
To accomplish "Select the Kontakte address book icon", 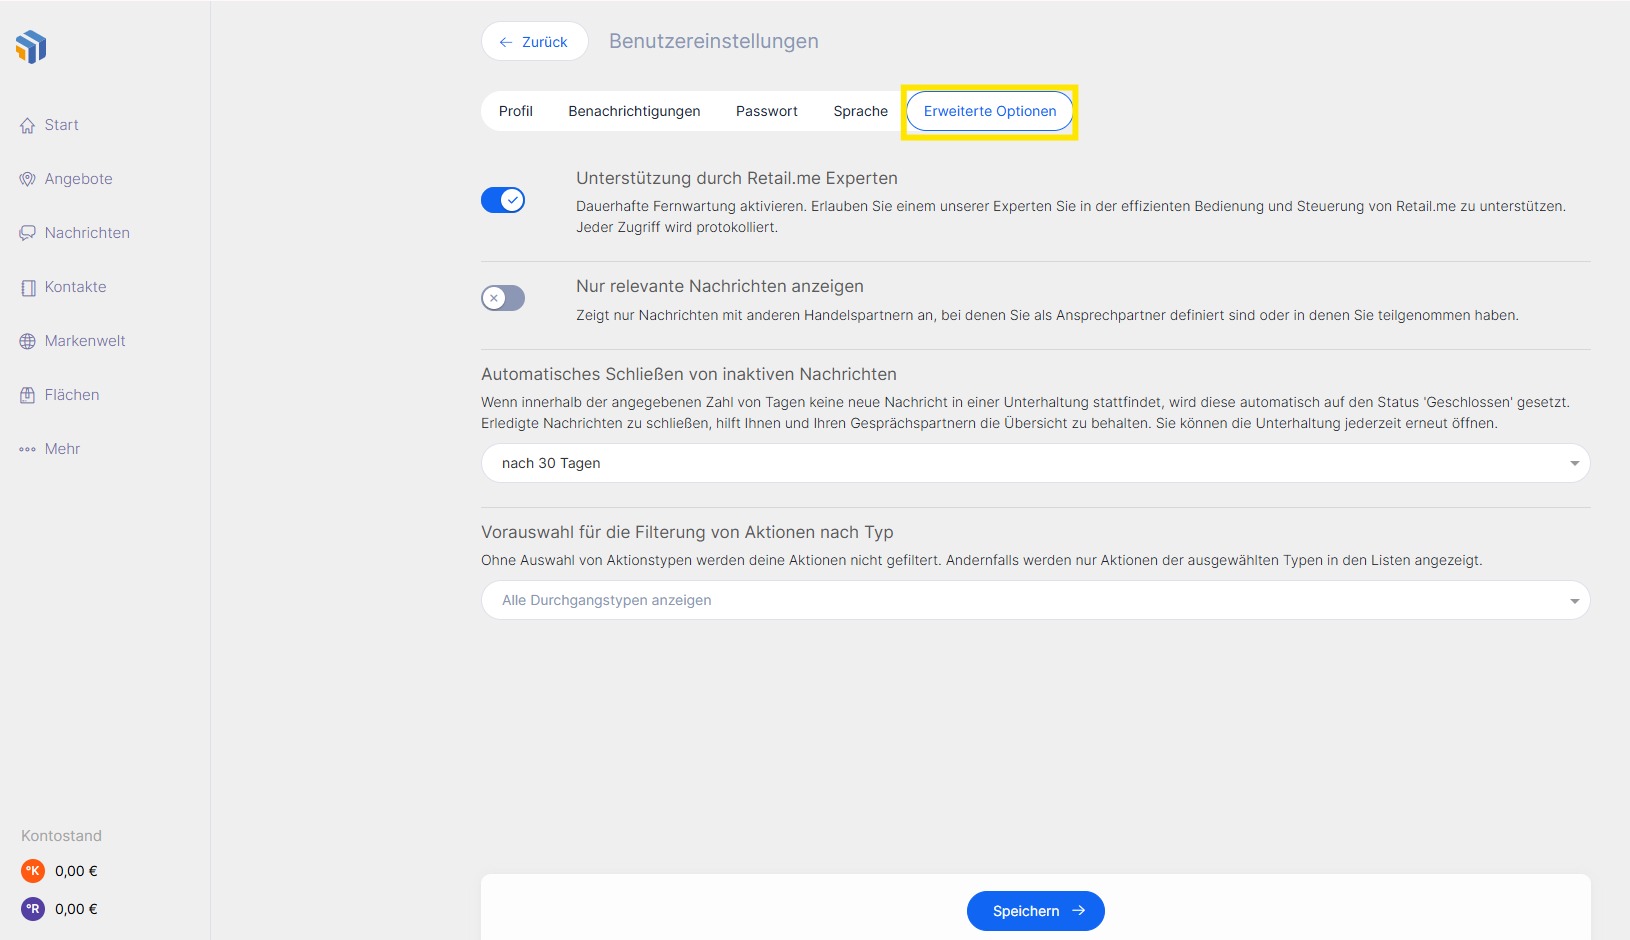I will tap(28, 288).
